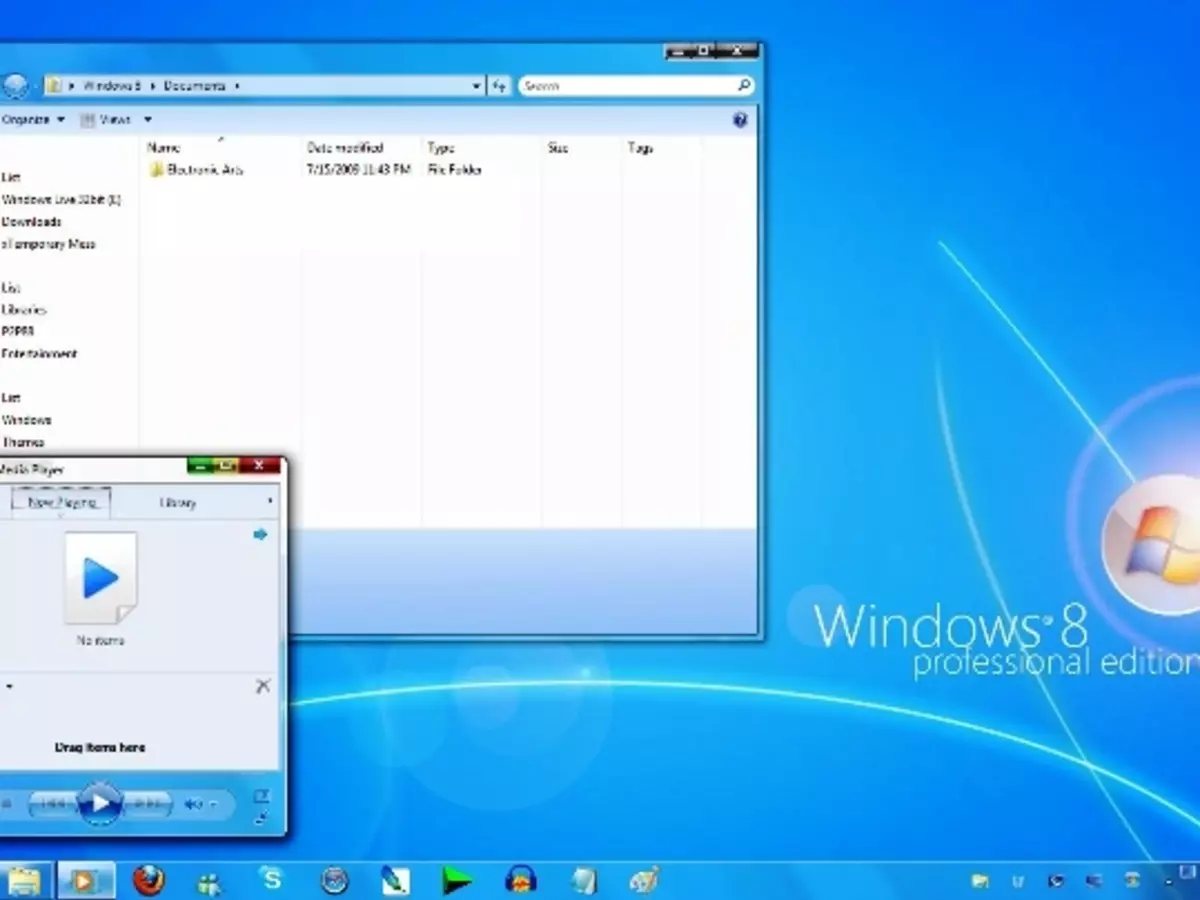Open the Organize dropdown menu
Viewport: 1200px width, 900px height.
32,119
